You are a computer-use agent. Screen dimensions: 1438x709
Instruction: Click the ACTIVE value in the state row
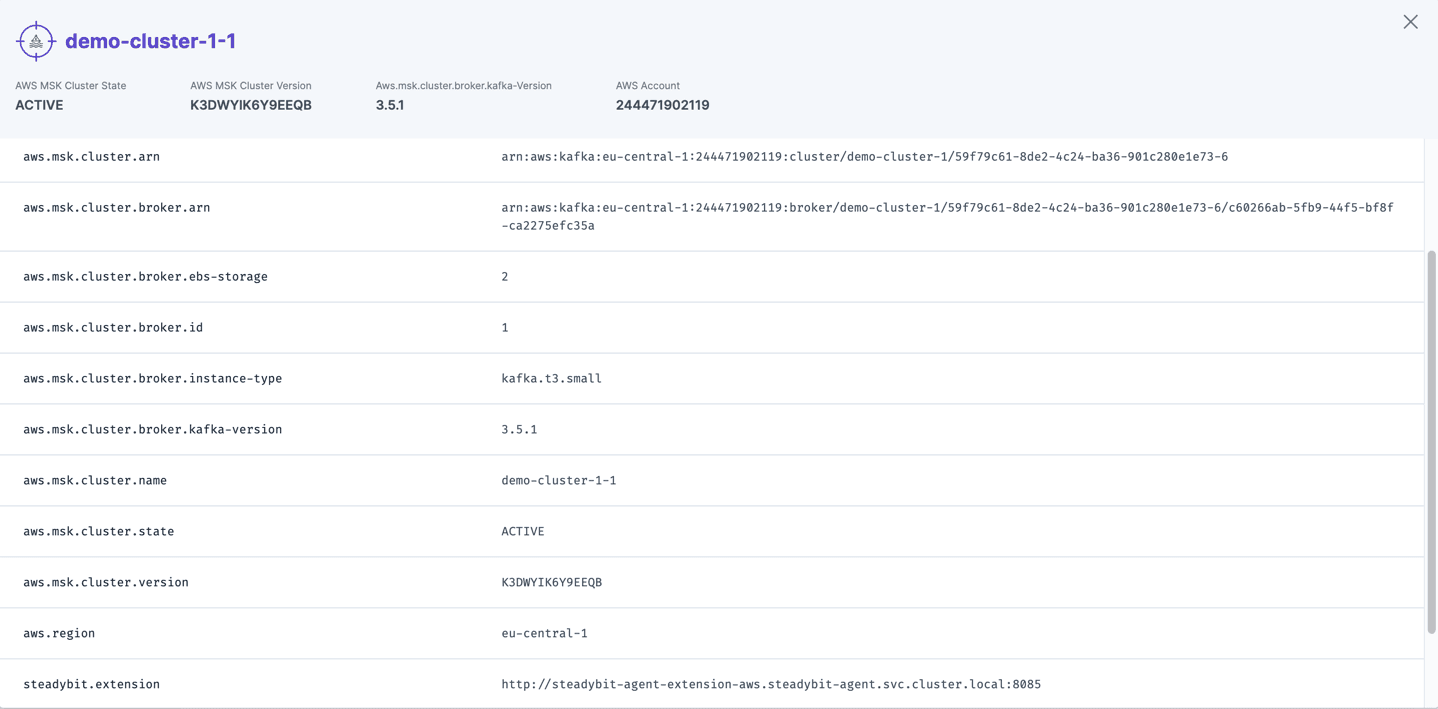click(522, 531)
